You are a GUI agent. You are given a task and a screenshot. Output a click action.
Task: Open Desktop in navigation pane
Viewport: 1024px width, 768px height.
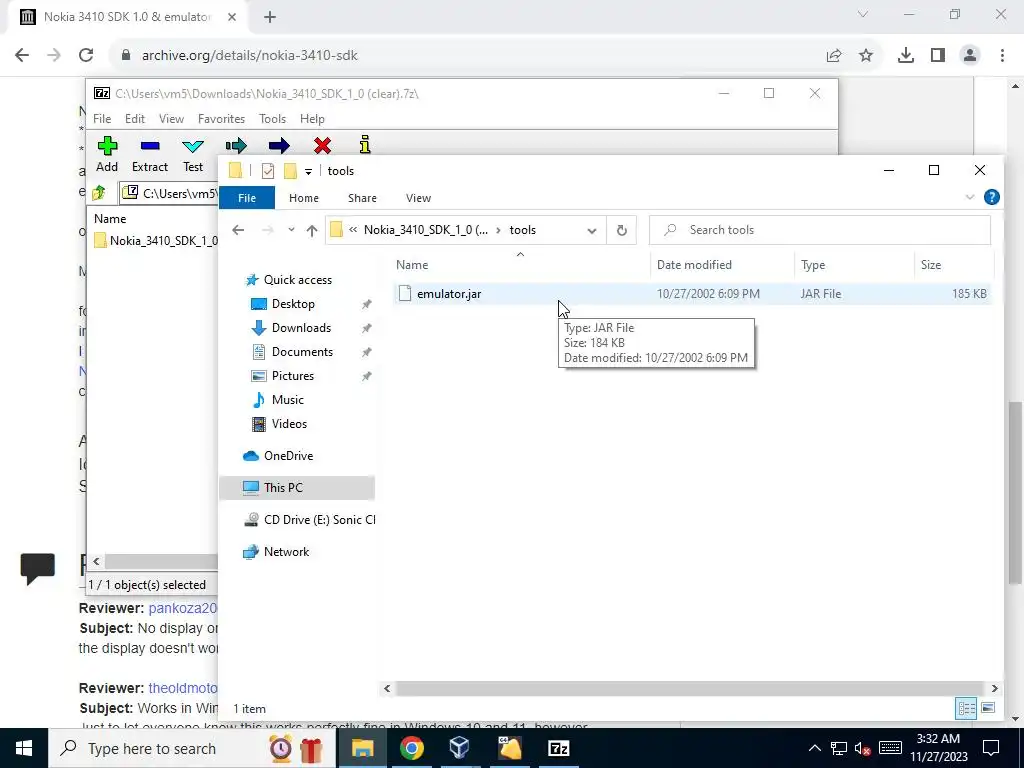coord(293,304)
